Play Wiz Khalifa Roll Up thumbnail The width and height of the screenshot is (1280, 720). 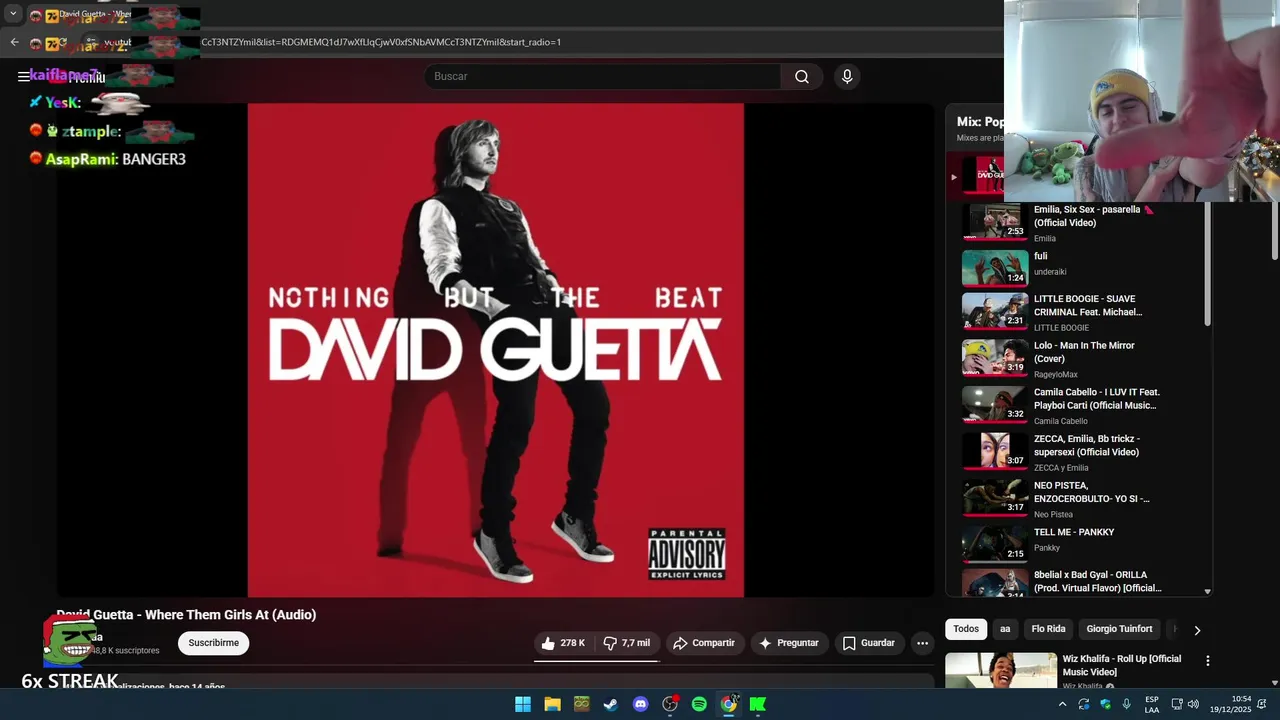pos(1001,671)
